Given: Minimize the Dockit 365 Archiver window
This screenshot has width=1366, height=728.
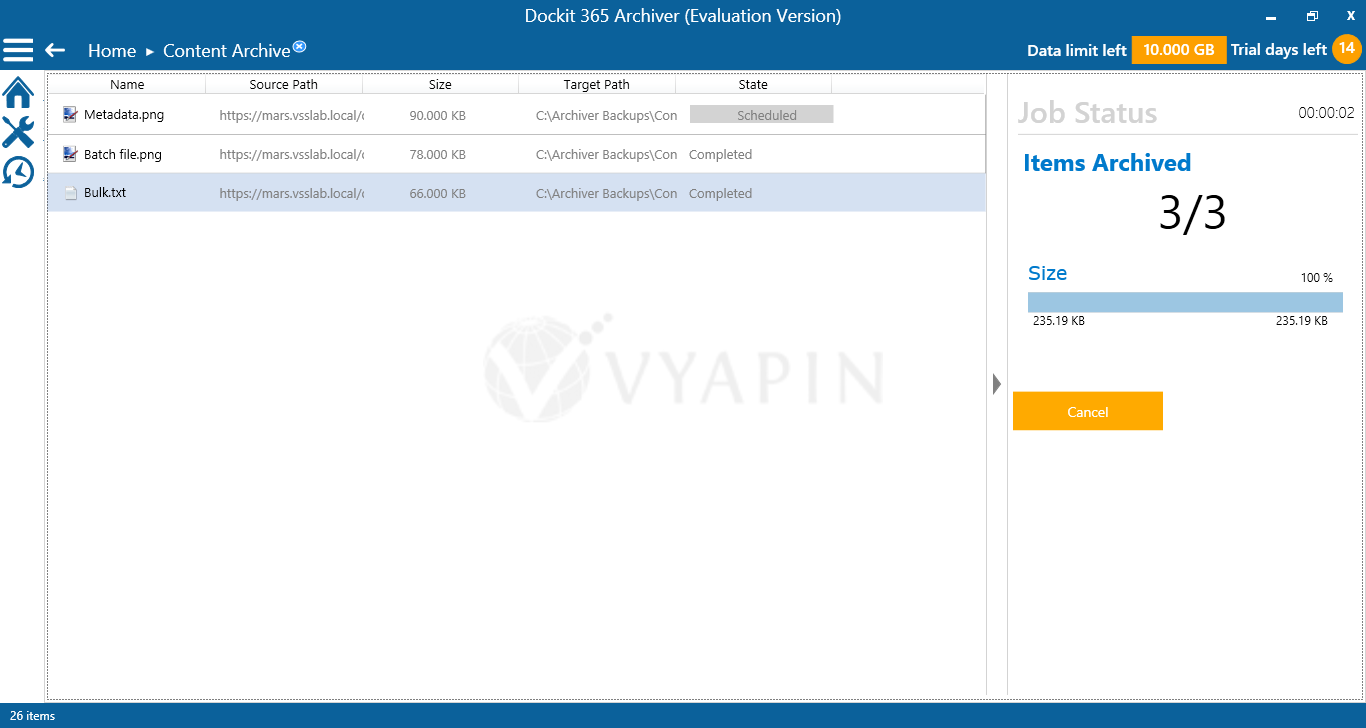Looking at the screenshot, I should point(1271,17).
